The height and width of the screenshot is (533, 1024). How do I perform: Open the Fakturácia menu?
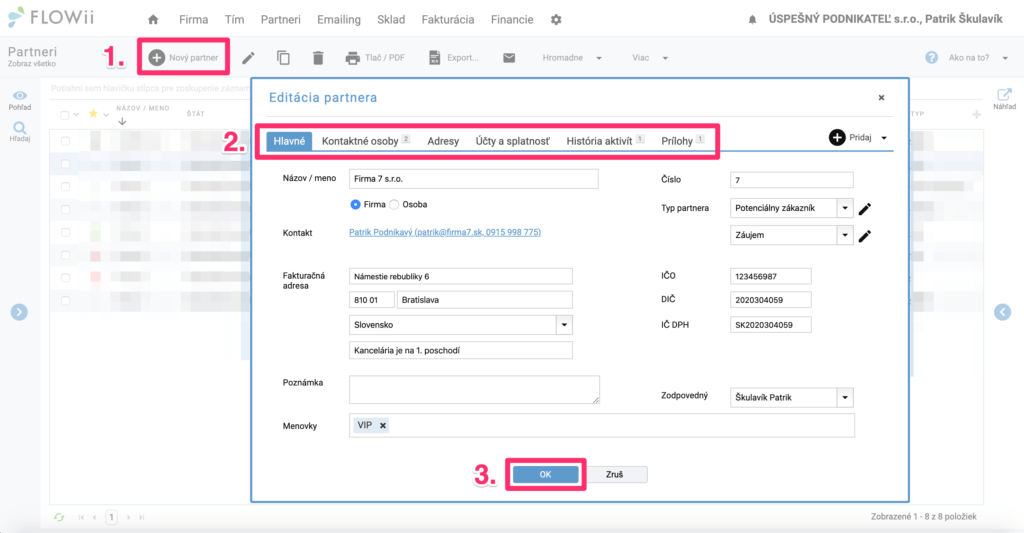tap(448, 20)
